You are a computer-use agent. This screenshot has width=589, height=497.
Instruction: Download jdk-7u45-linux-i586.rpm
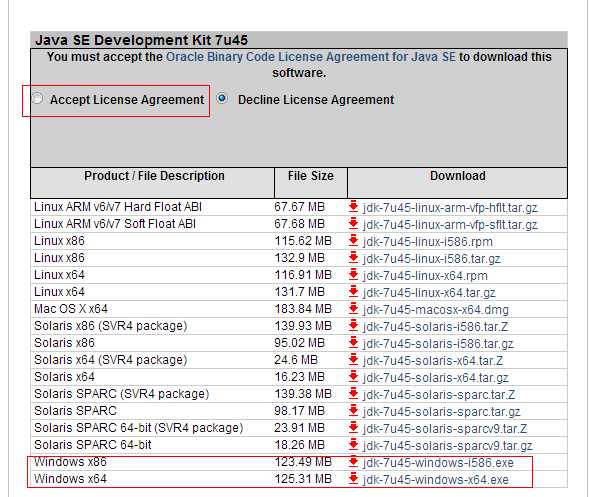click(x=427, y=242)
